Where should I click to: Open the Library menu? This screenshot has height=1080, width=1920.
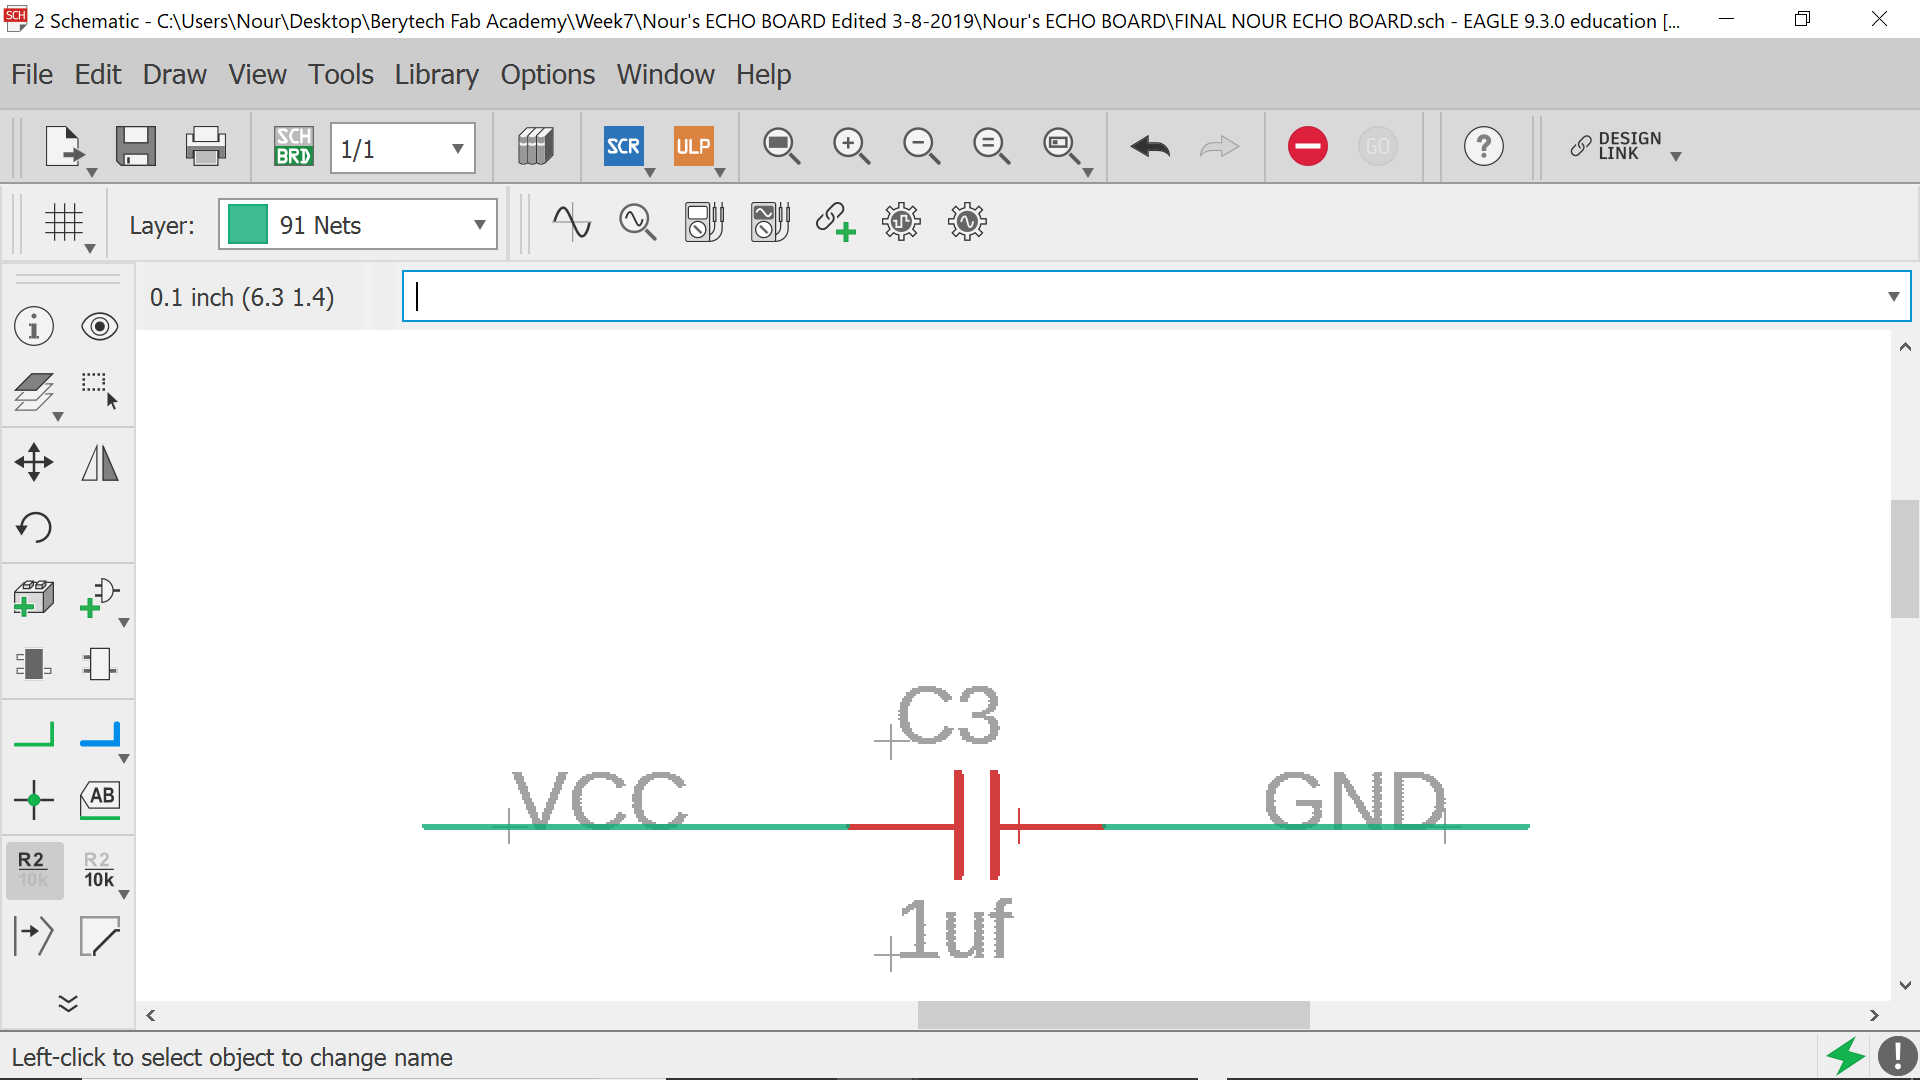(x=436, y=74)
